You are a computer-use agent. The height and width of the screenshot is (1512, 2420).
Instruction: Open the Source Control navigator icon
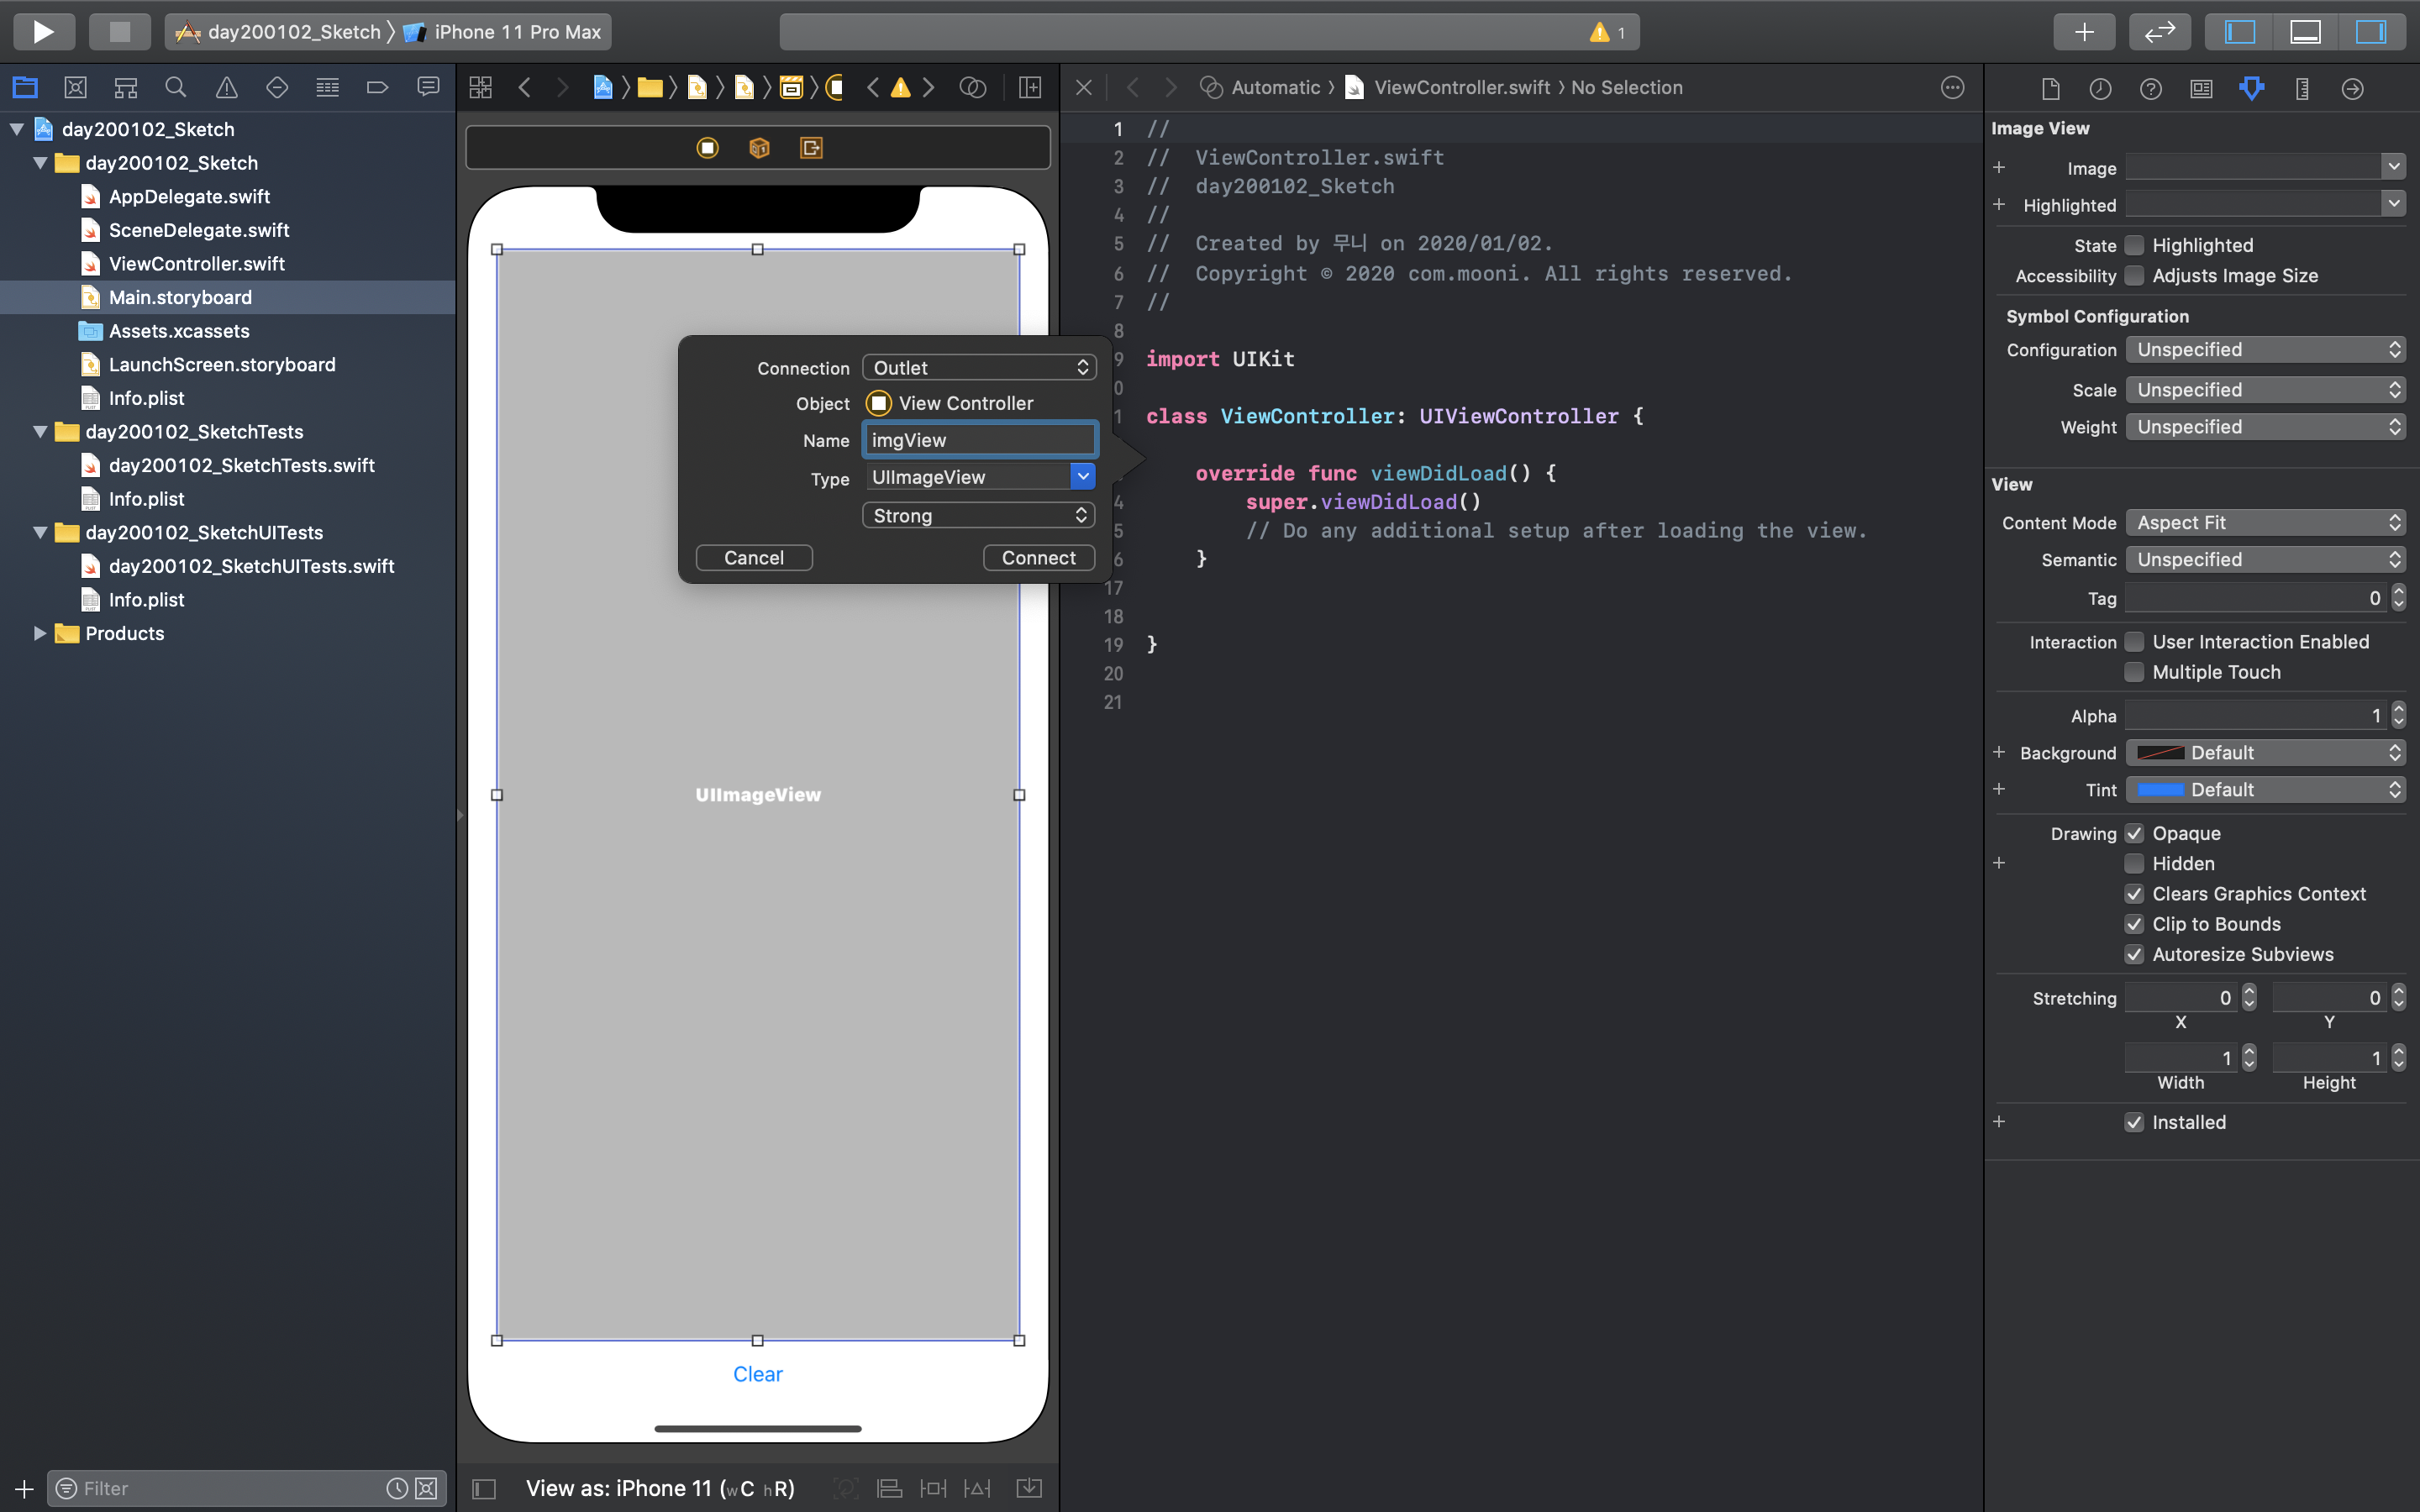tap(75, 88)
